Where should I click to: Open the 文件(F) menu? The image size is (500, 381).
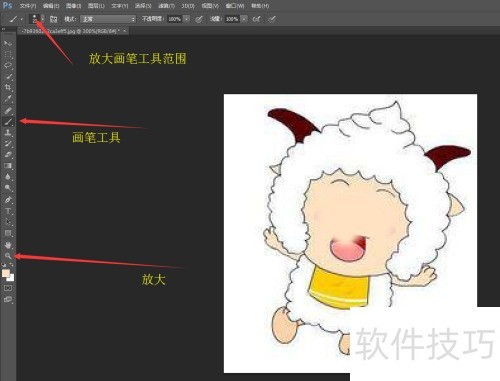28,6
